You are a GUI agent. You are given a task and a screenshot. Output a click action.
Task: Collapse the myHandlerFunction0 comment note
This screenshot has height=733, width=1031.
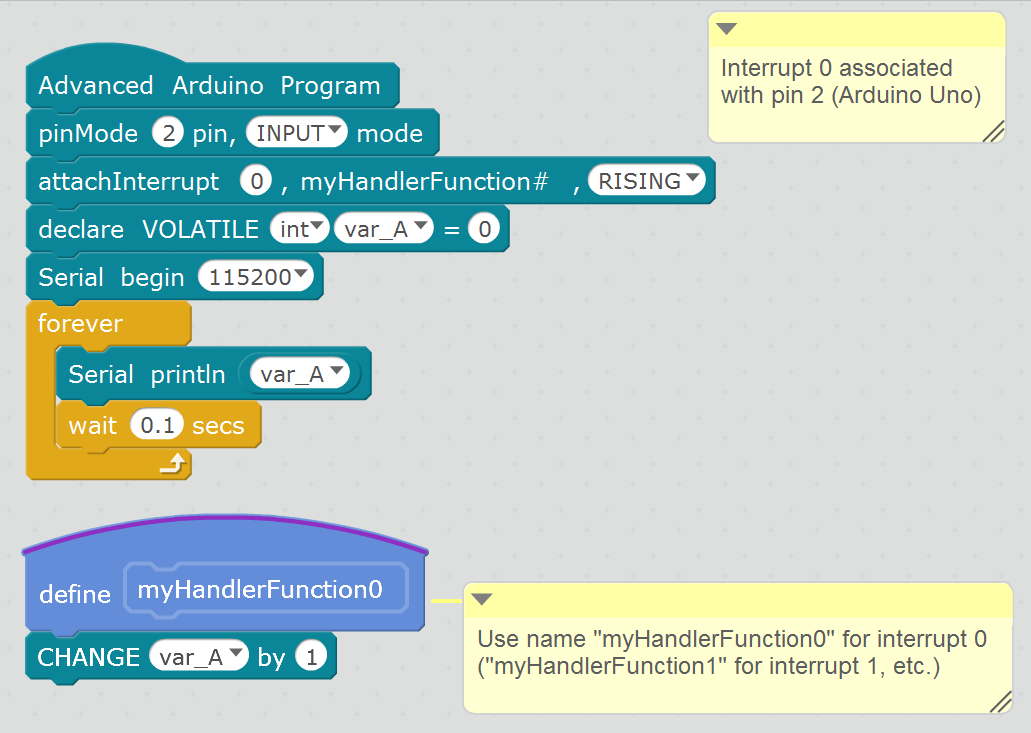pos(482,600)
